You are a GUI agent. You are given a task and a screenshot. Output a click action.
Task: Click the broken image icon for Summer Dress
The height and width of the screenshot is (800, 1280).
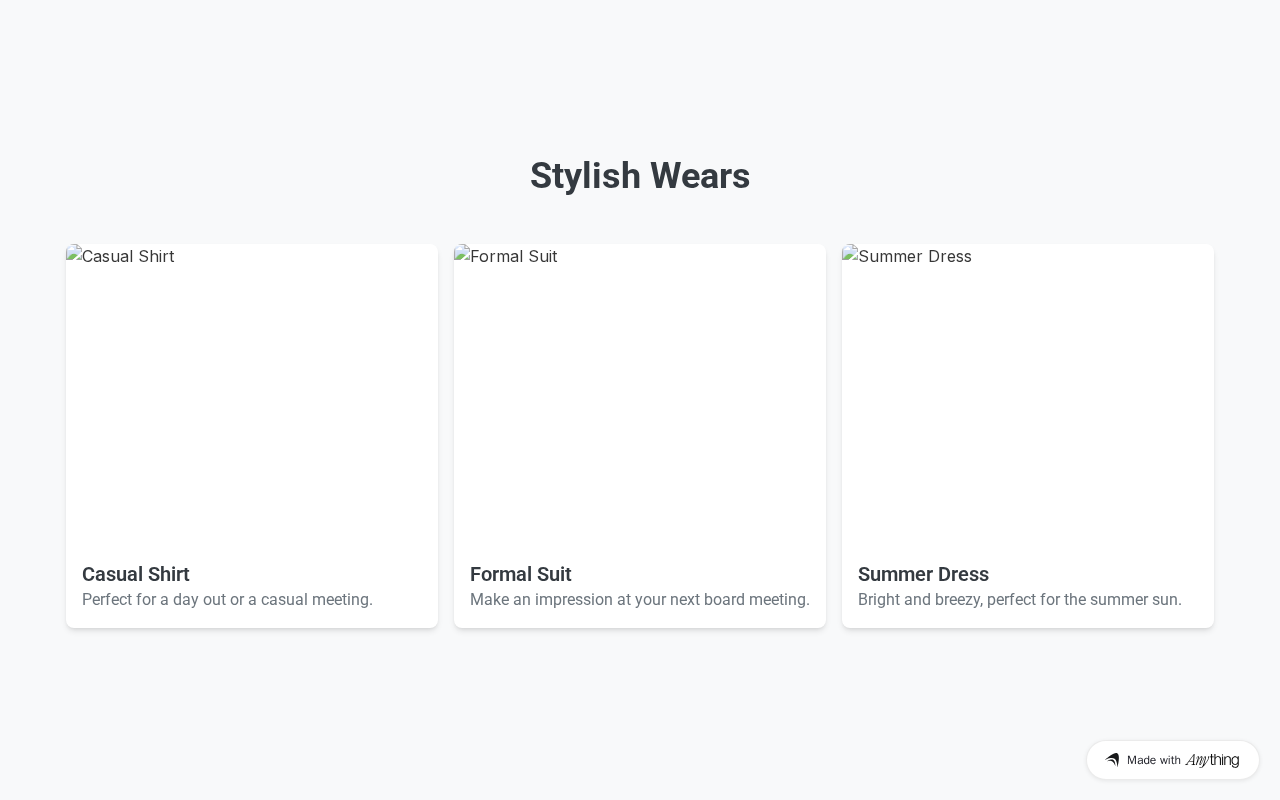(x=850, y=254)
